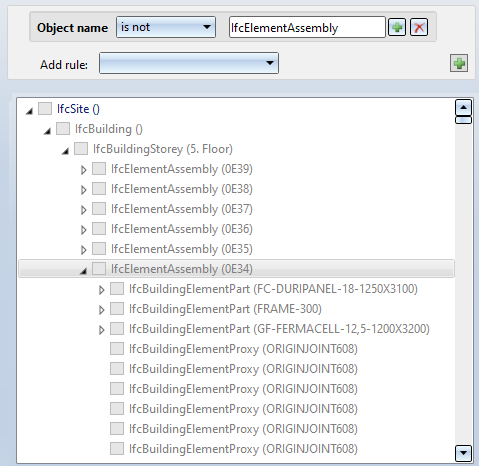
Task: Collapse the IfcElementAssembly (0E34) node
Action: [84, 271]
